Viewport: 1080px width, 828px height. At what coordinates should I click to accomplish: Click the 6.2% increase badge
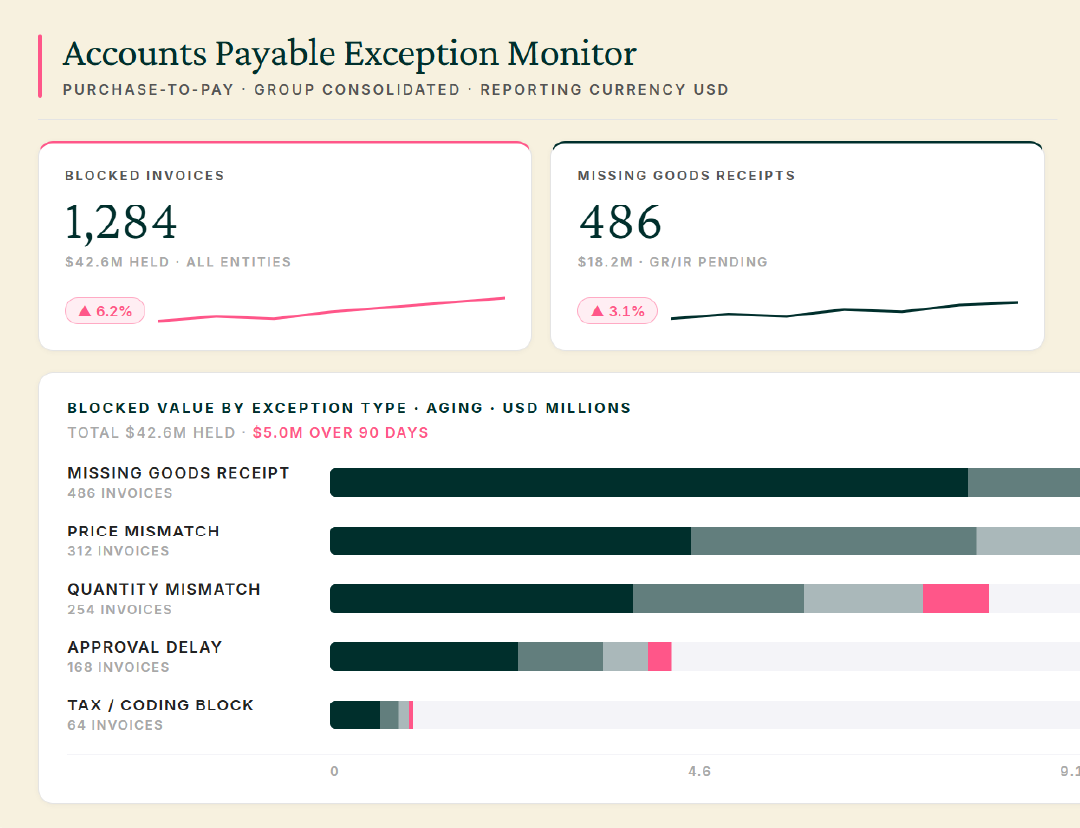click(x=105, y=311)
